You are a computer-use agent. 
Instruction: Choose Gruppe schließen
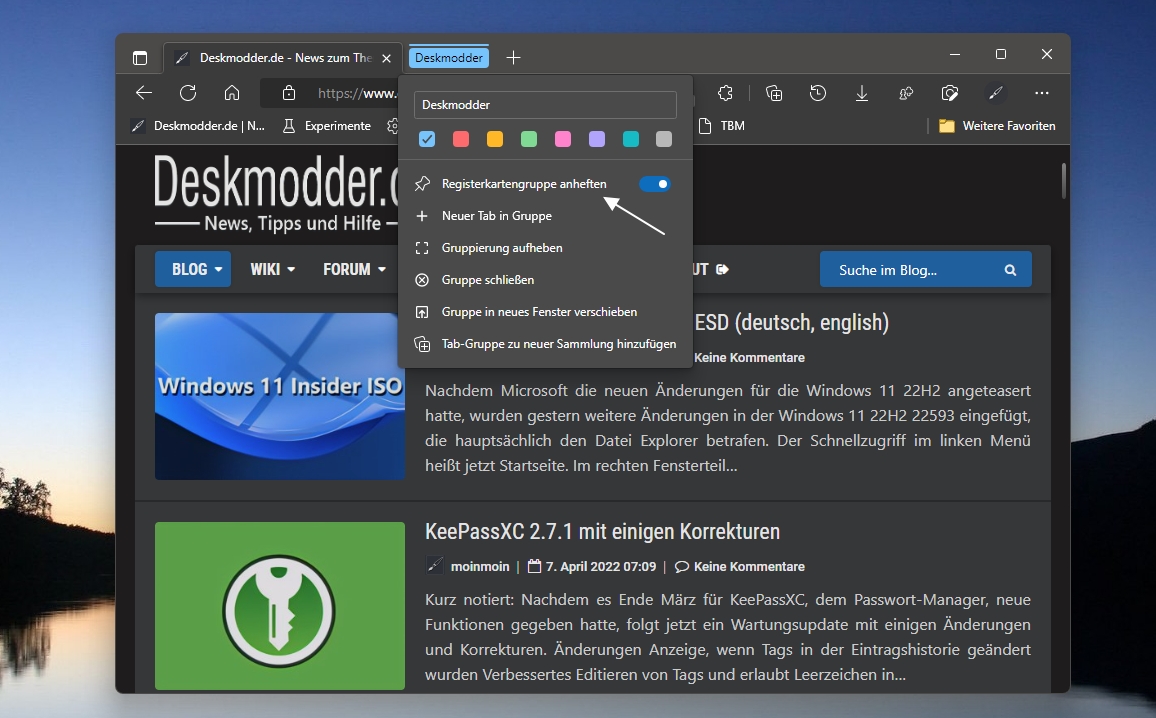[x=546, y=280]
